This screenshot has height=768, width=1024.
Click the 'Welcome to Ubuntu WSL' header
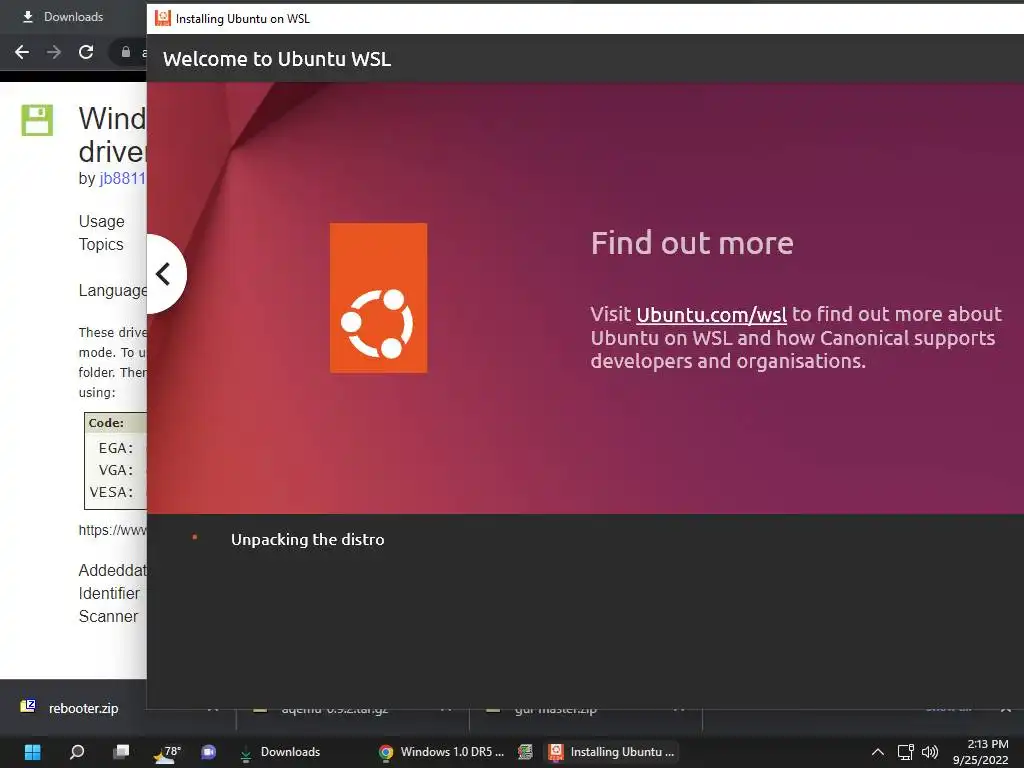point(277,59)
